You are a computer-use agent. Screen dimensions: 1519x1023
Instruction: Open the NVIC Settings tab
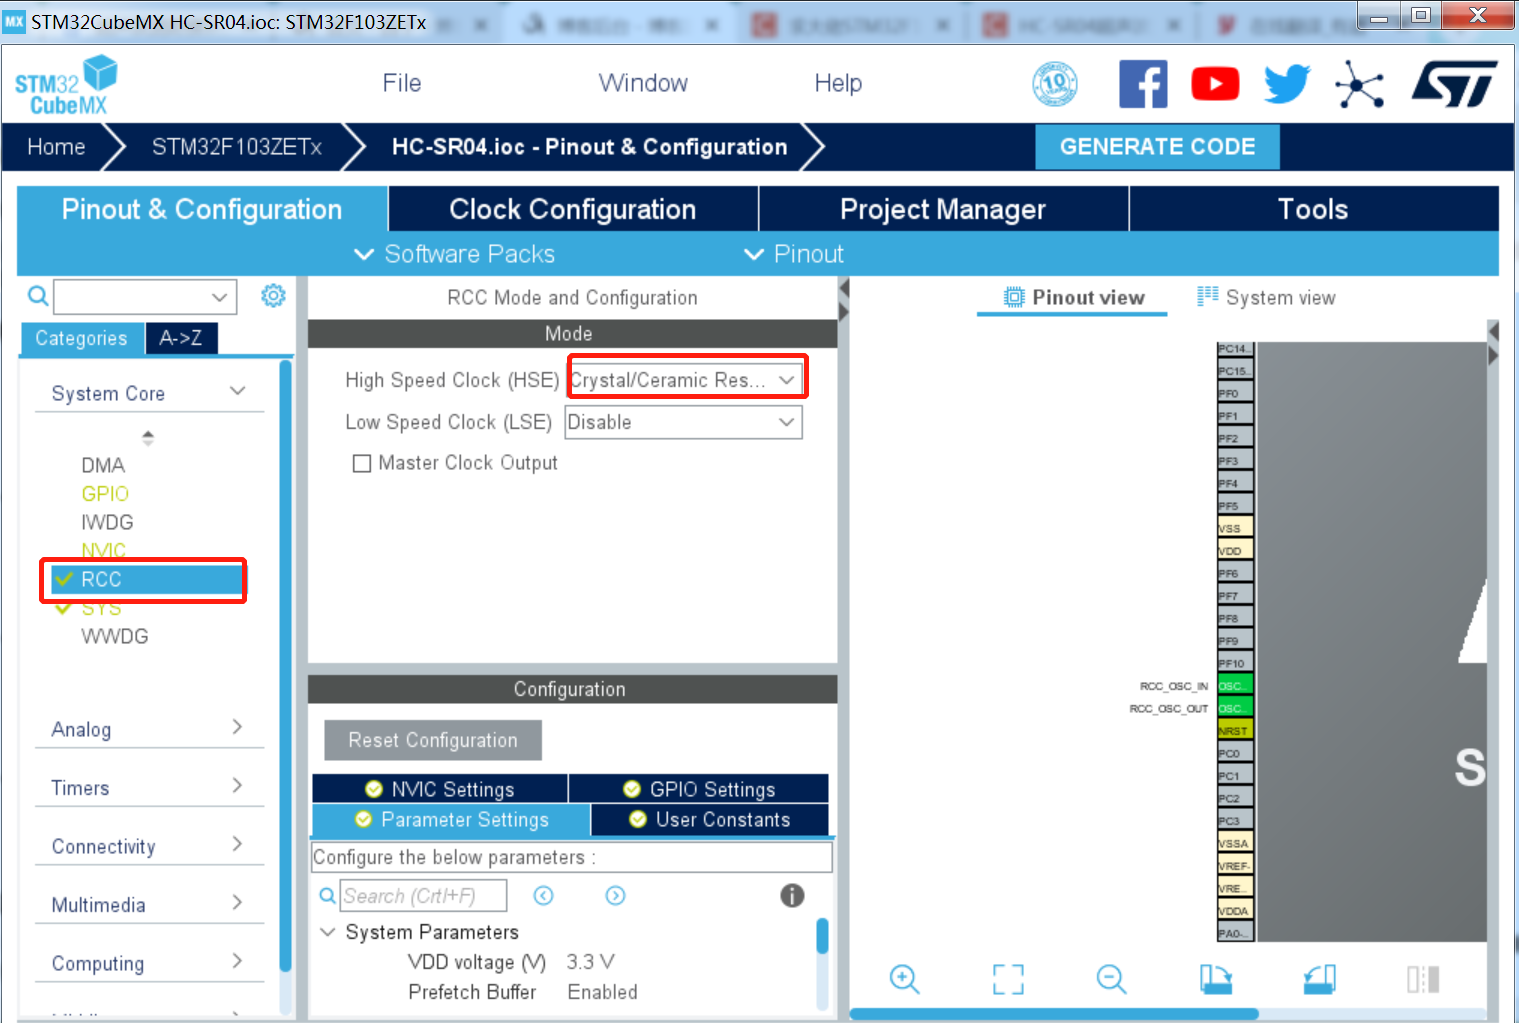(x=440, y=789)
